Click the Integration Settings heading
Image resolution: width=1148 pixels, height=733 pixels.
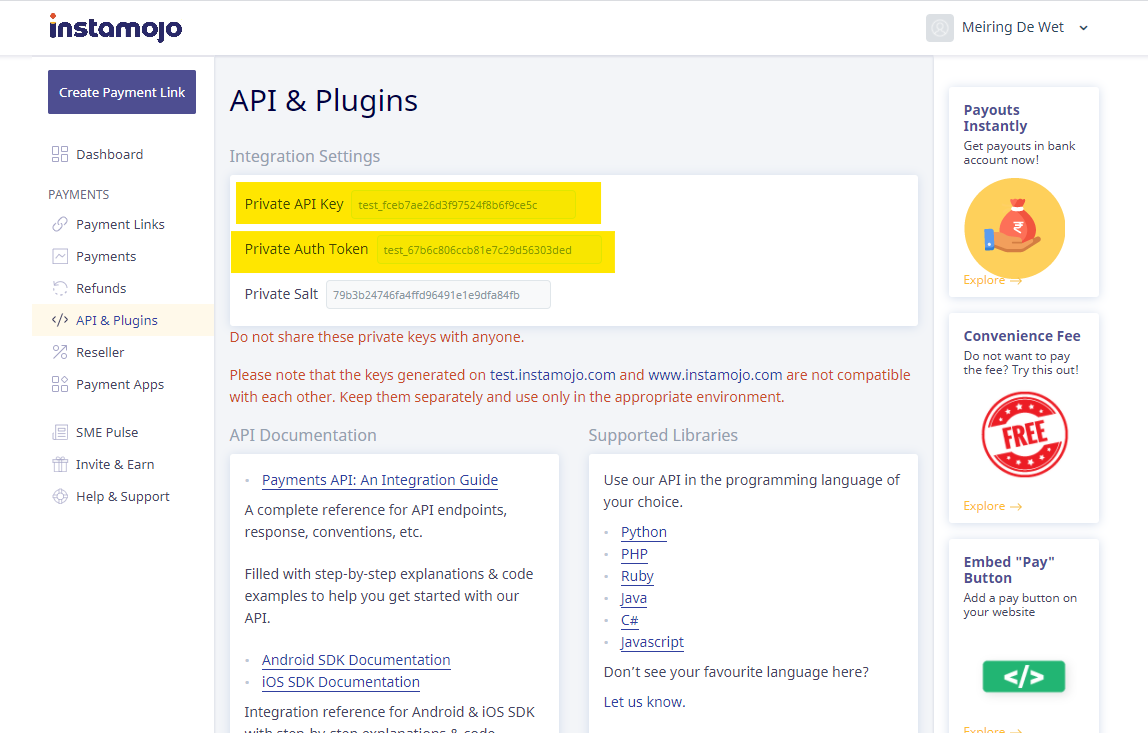(x=305, y=157)
